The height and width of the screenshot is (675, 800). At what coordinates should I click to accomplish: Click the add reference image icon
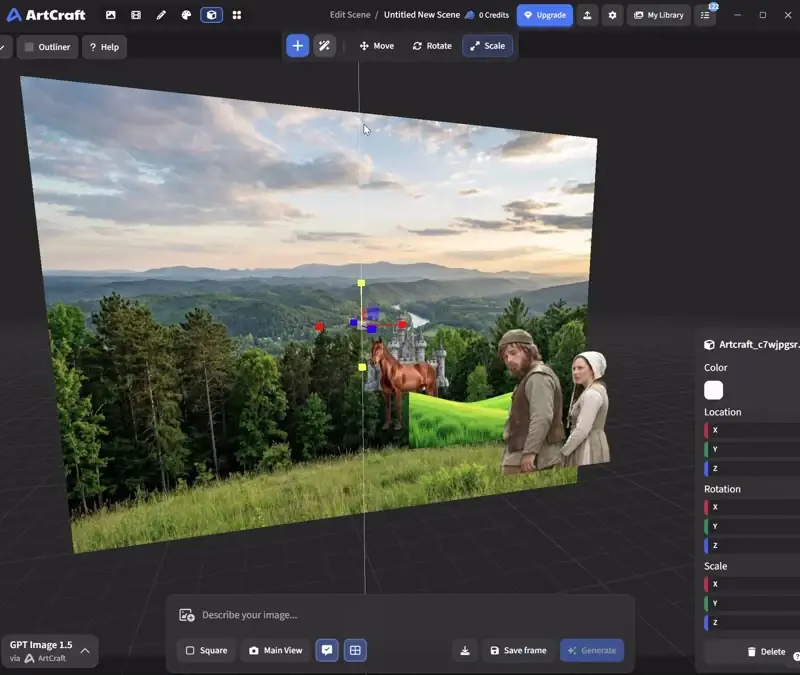pos(186,615)
